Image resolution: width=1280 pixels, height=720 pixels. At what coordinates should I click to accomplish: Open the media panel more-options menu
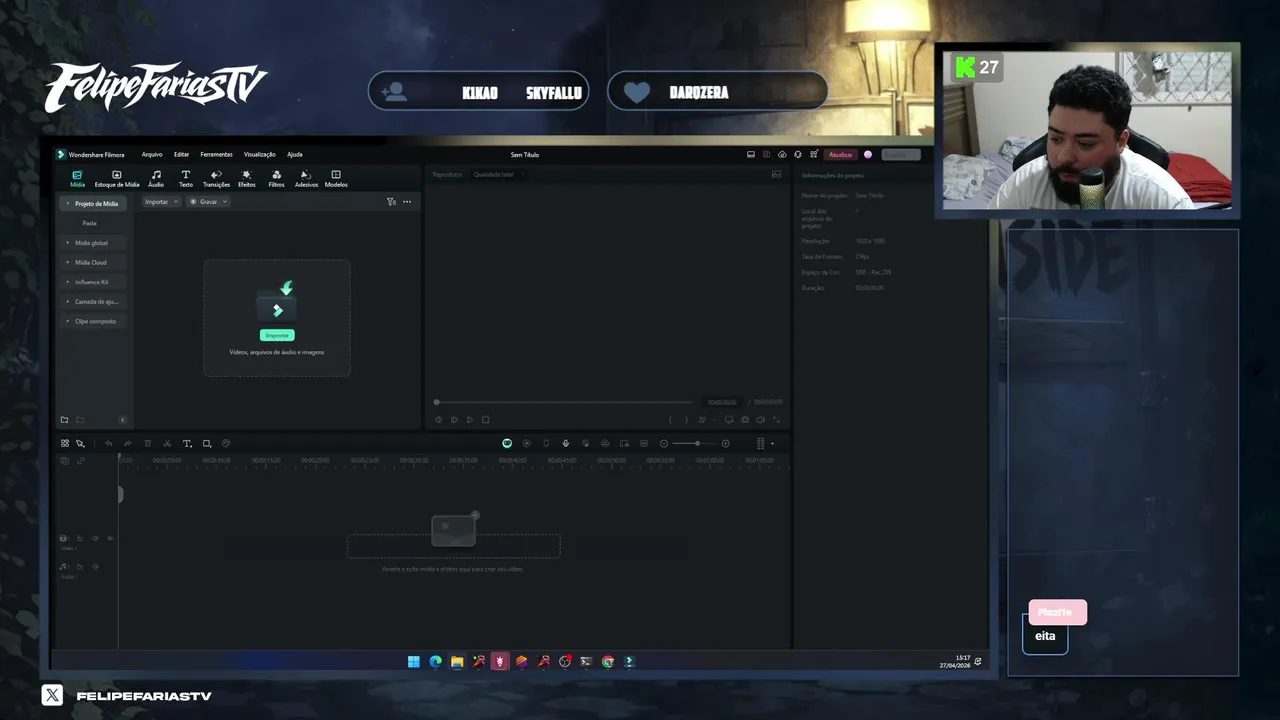(407, 202)
